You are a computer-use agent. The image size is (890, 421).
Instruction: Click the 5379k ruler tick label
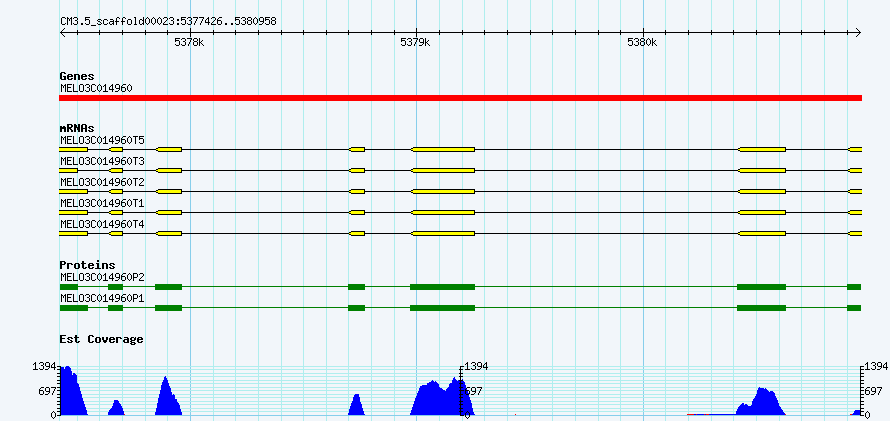click(415, 43)
